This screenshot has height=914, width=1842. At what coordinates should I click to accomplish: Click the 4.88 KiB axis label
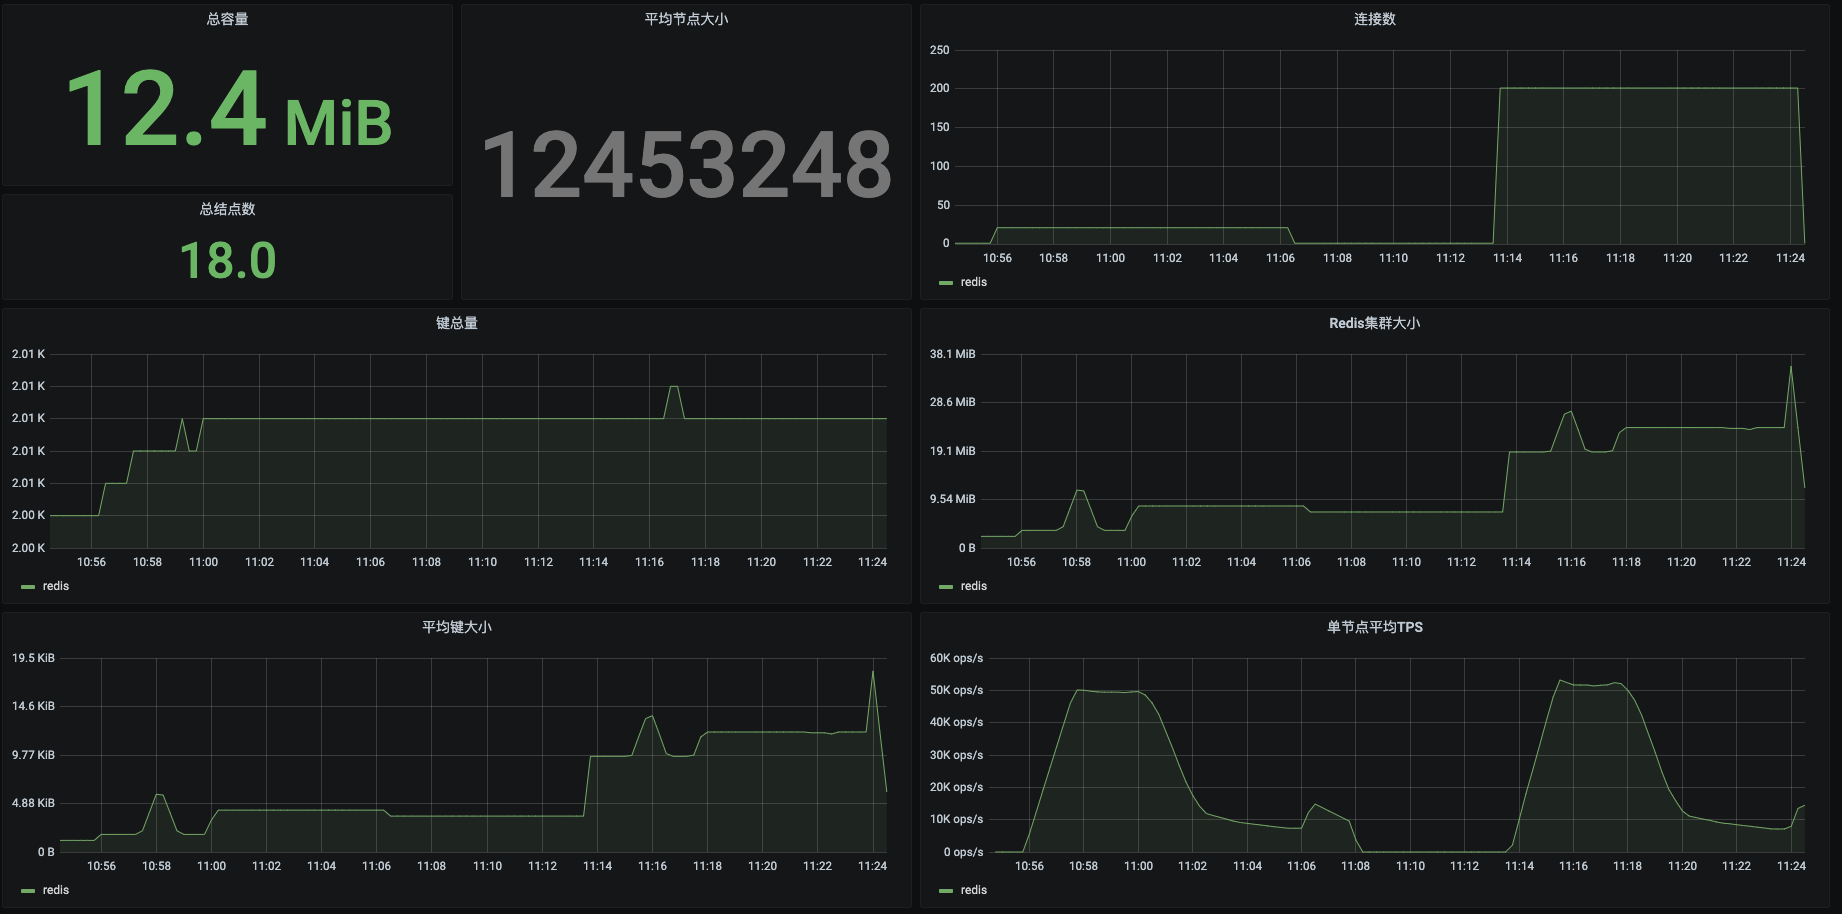point(33,803)
